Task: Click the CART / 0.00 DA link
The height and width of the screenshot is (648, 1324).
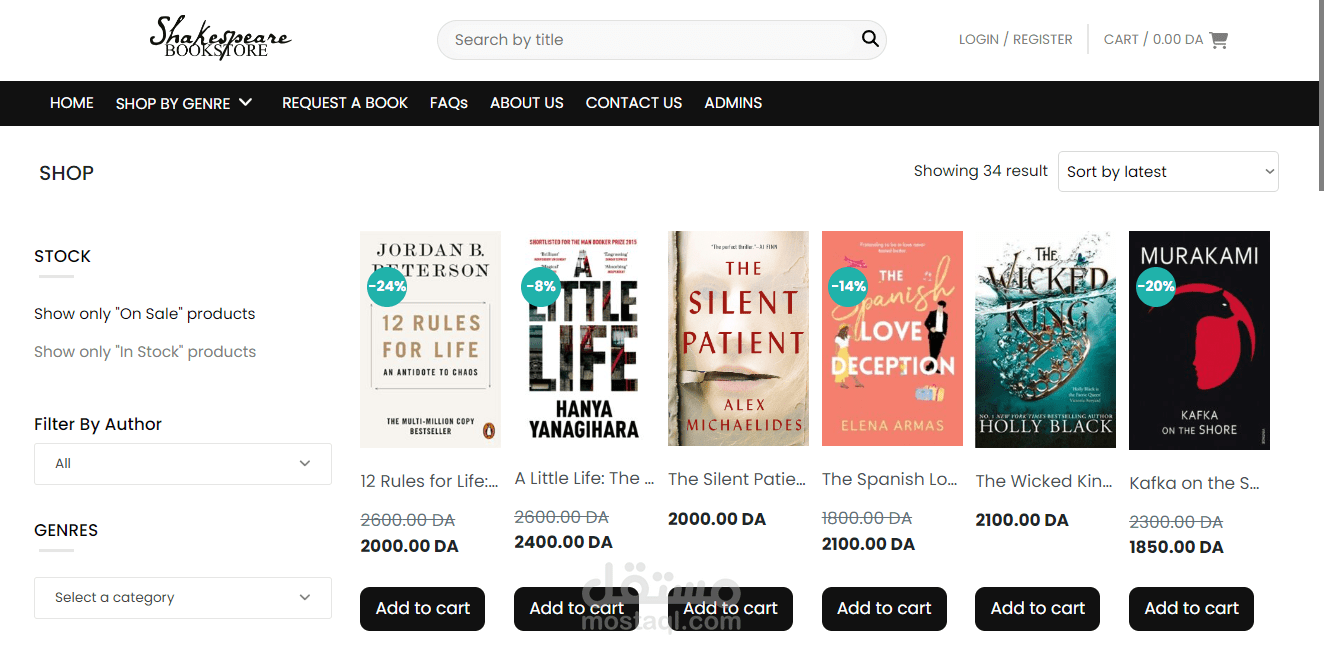Action: 1153,40
